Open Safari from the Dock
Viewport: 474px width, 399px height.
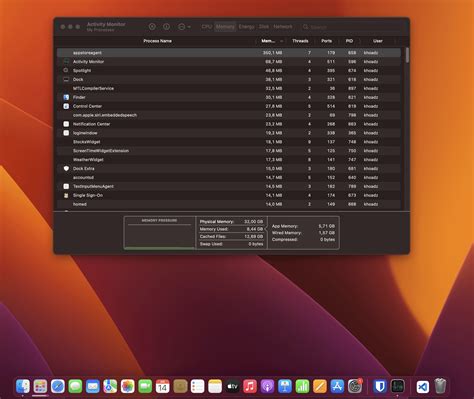point(58,386)
